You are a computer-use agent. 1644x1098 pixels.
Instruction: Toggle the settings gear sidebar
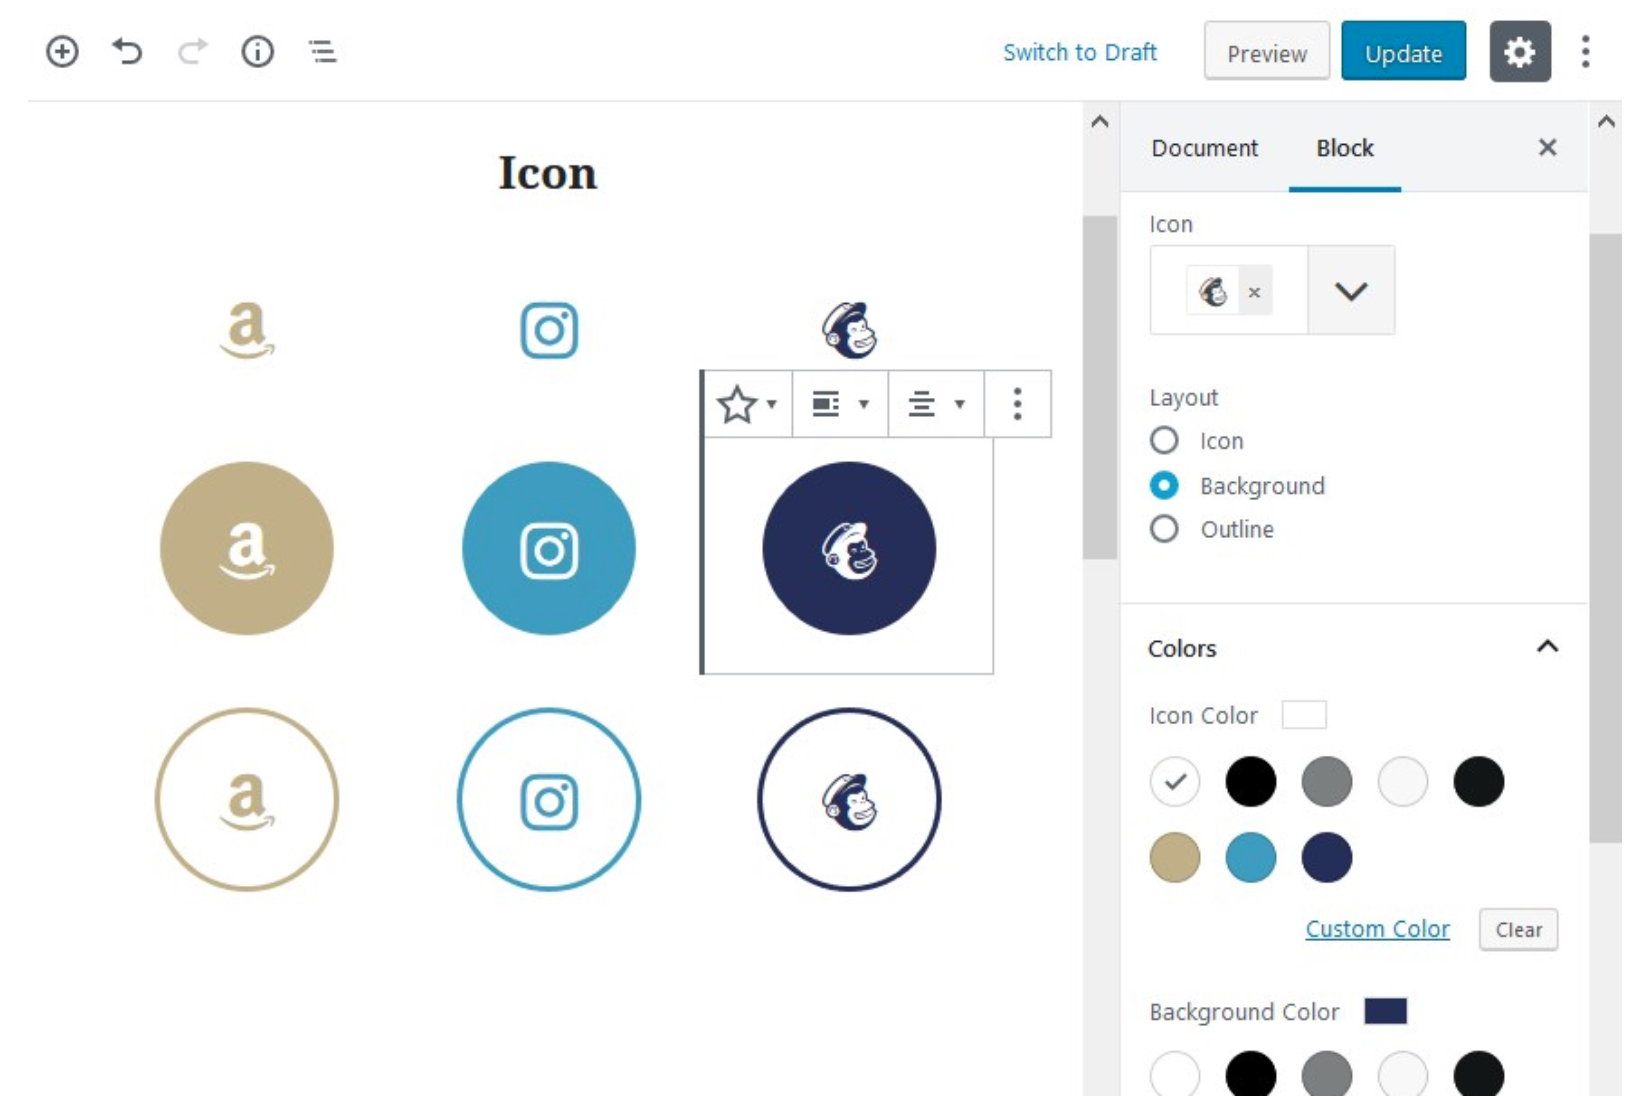point(1519,51)
